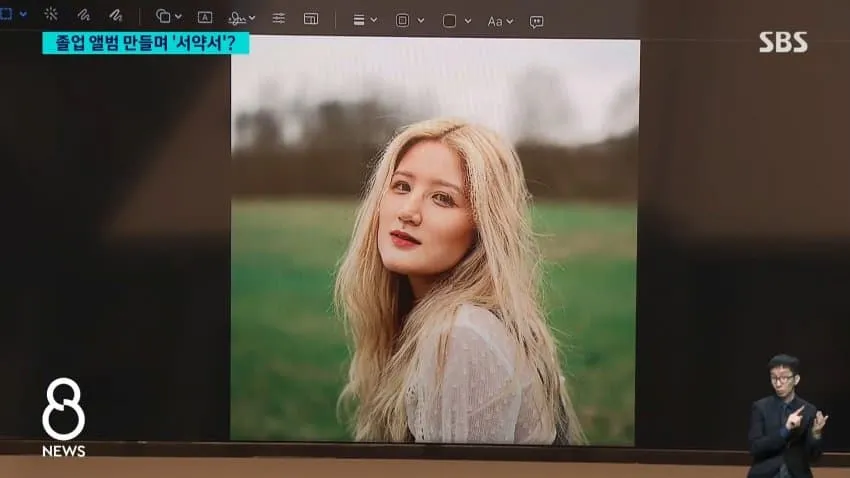The width and height of the screenshot is (850, 478).
Task: Open the selection tool type dropdown arrow
Action: coord(23,14)
